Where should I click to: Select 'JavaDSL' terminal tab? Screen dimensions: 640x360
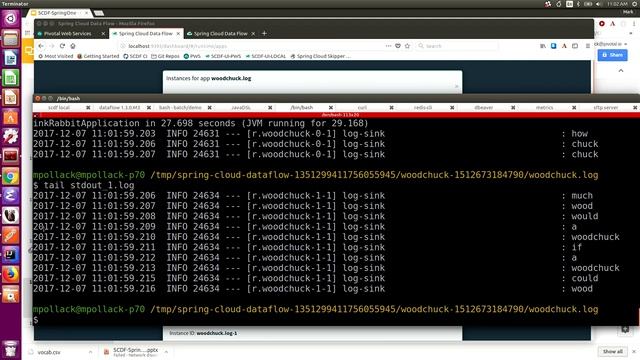point(241,107)
